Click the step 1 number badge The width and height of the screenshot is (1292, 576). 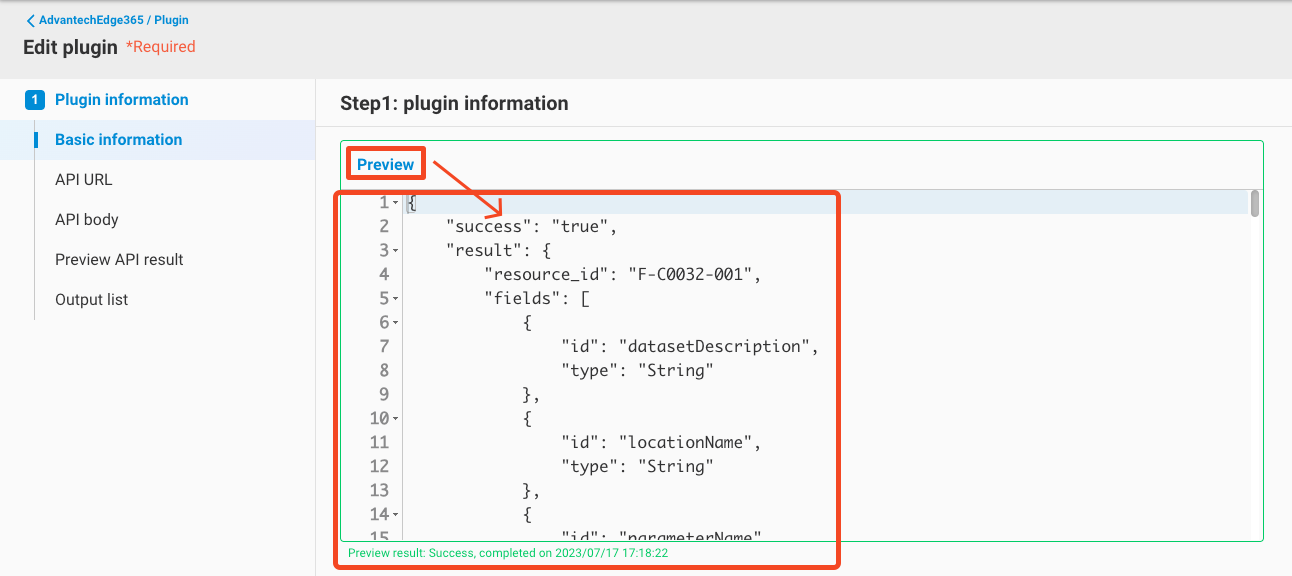(x=37, y=99)
